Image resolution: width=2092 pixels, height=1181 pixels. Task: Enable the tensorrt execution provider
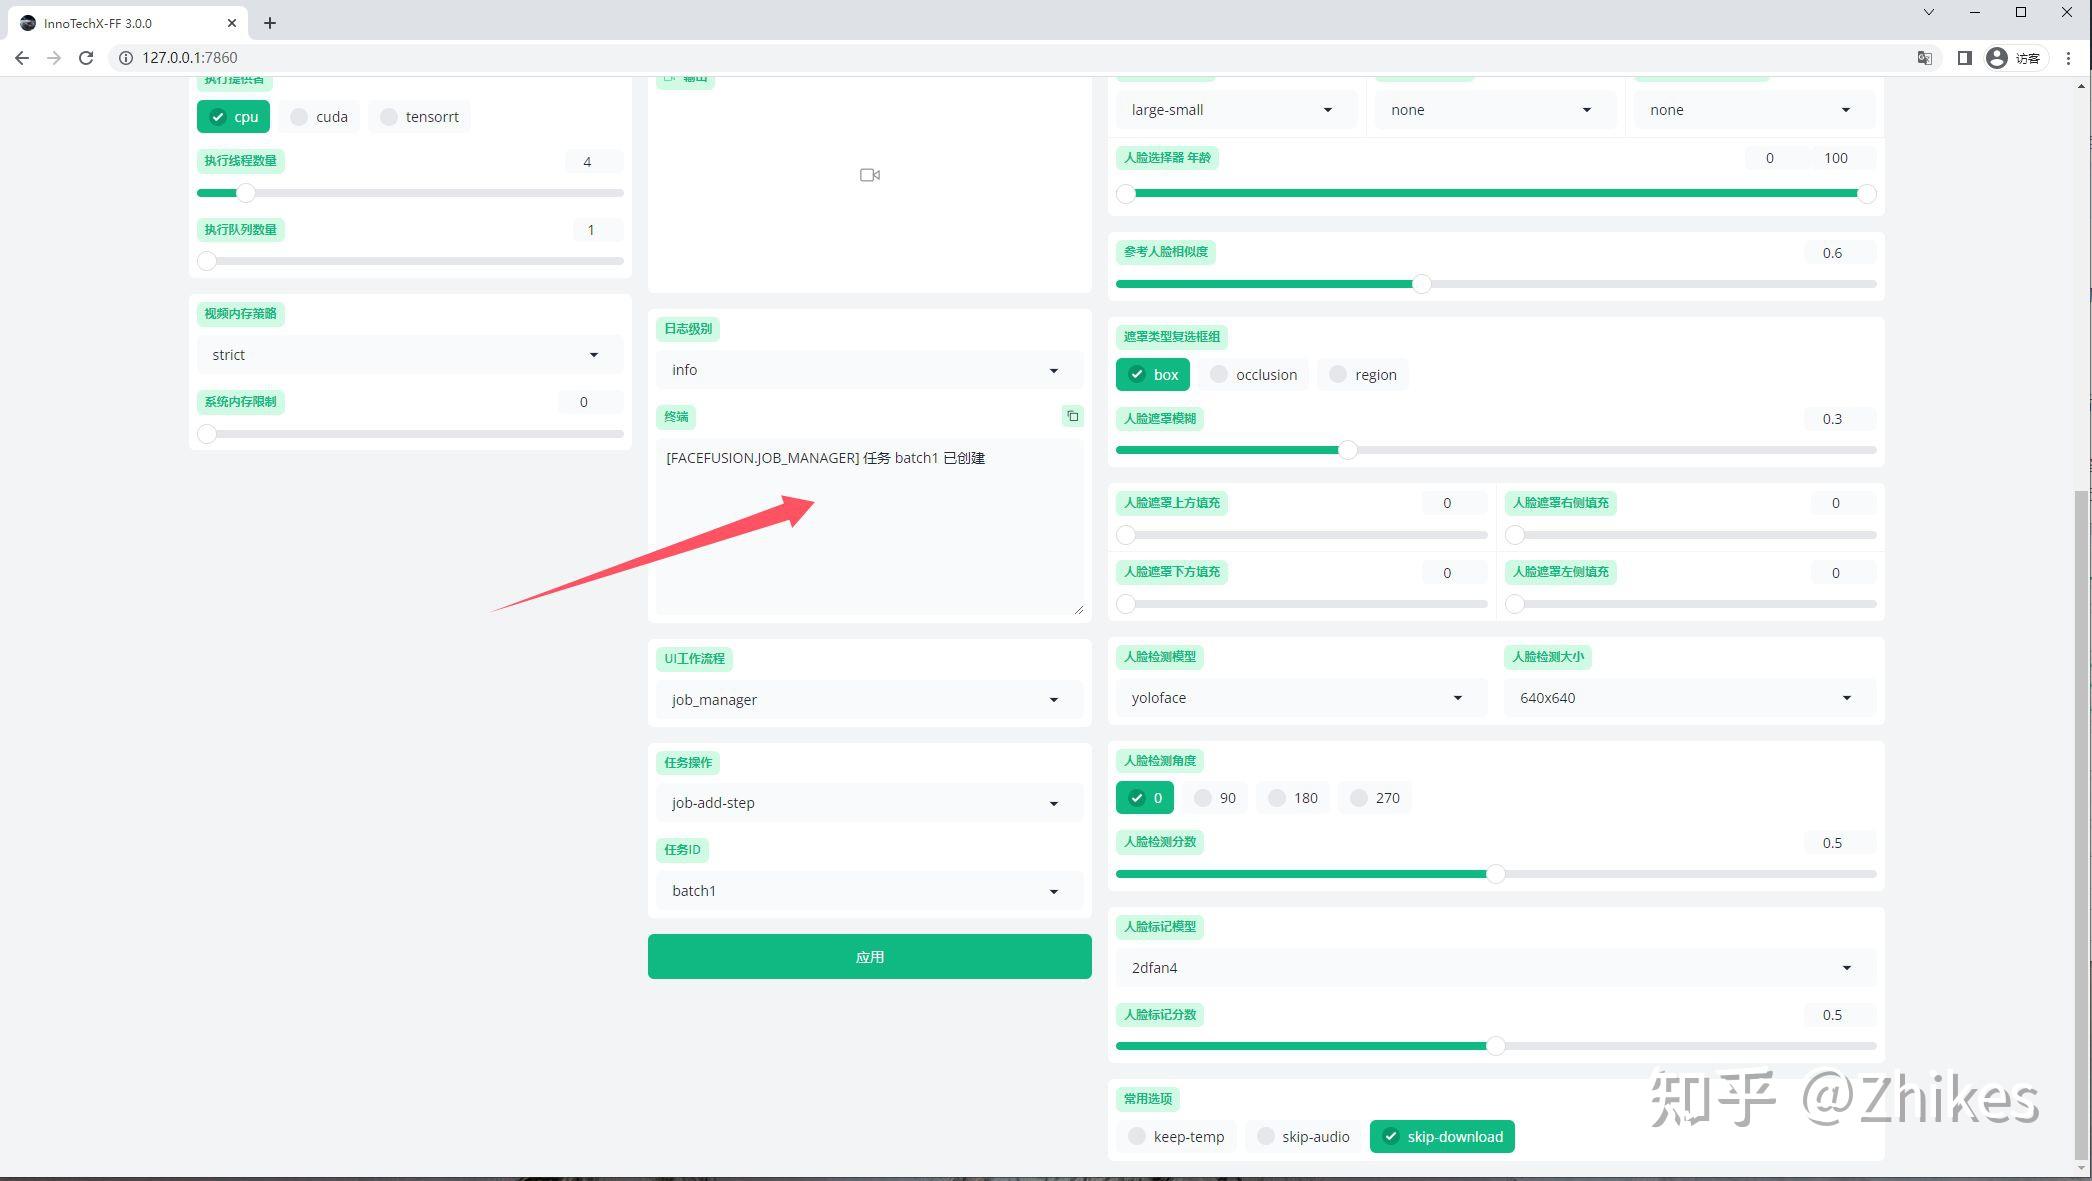click(x=420, y=117)
